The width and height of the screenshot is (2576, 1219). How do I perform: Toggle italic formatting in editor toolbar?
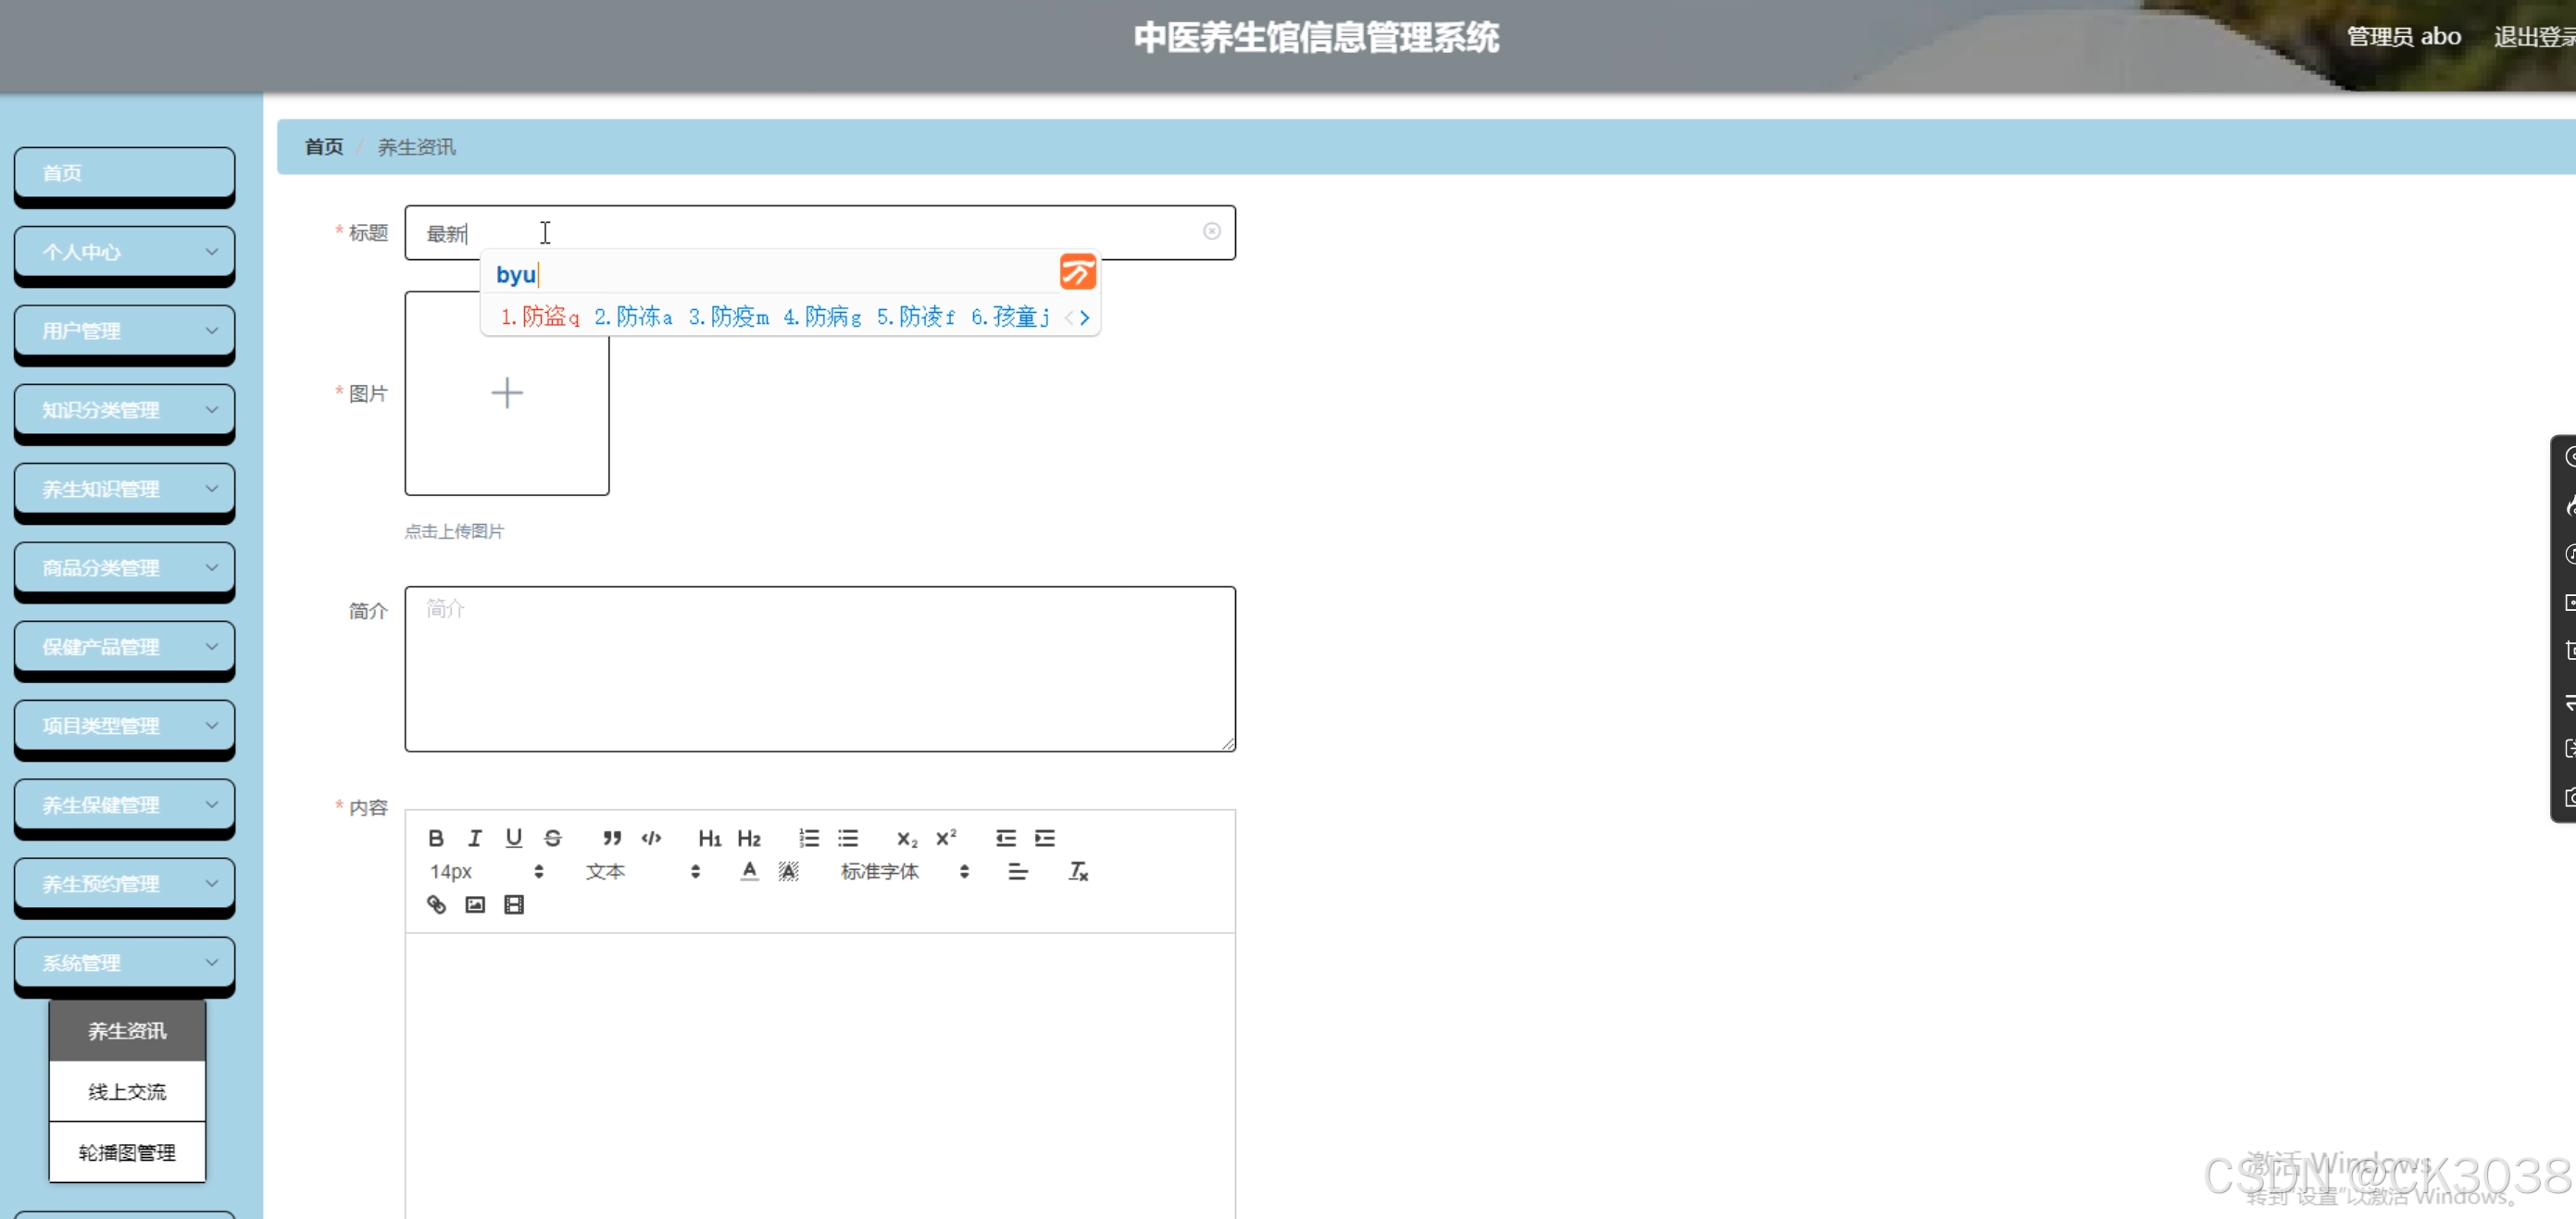coord(475,838)
